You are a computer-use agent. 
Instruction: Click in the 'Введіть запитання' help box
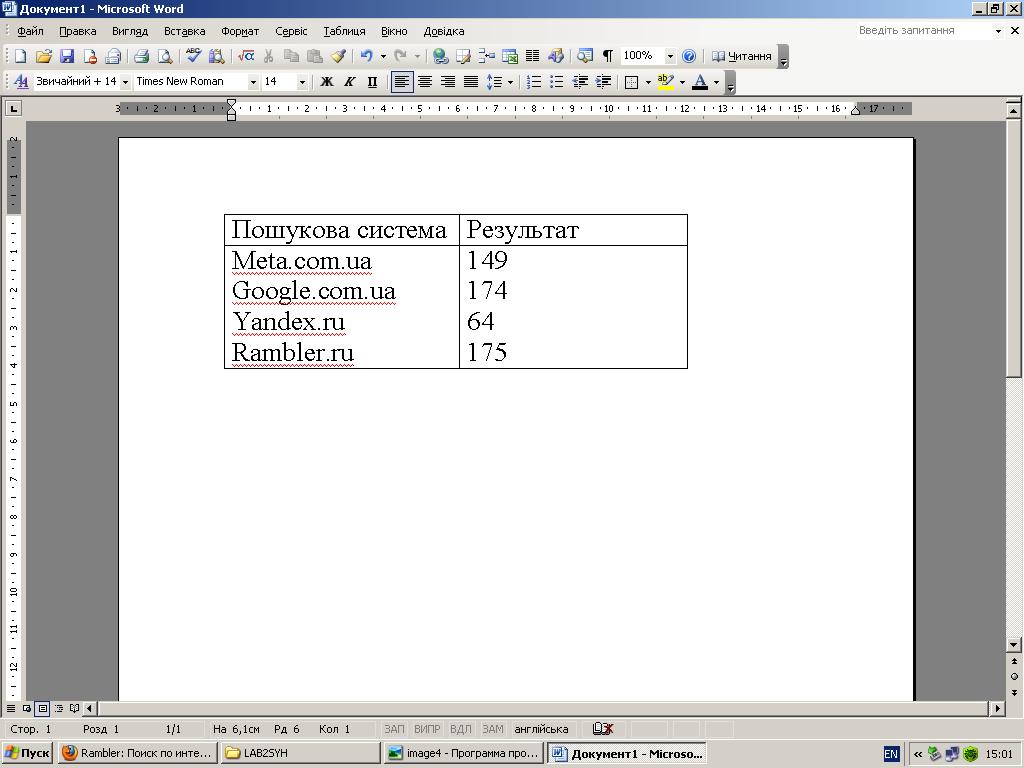924,30
